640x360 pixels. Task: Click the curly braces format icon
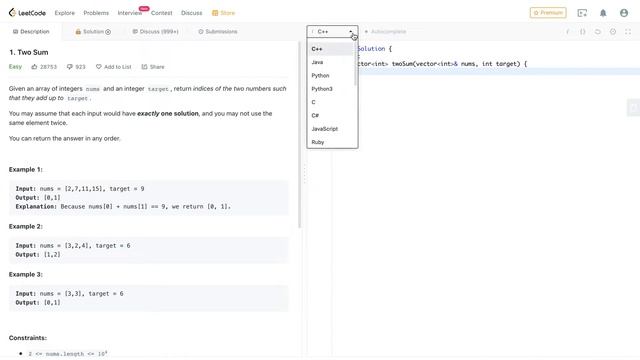pos(582,31)
